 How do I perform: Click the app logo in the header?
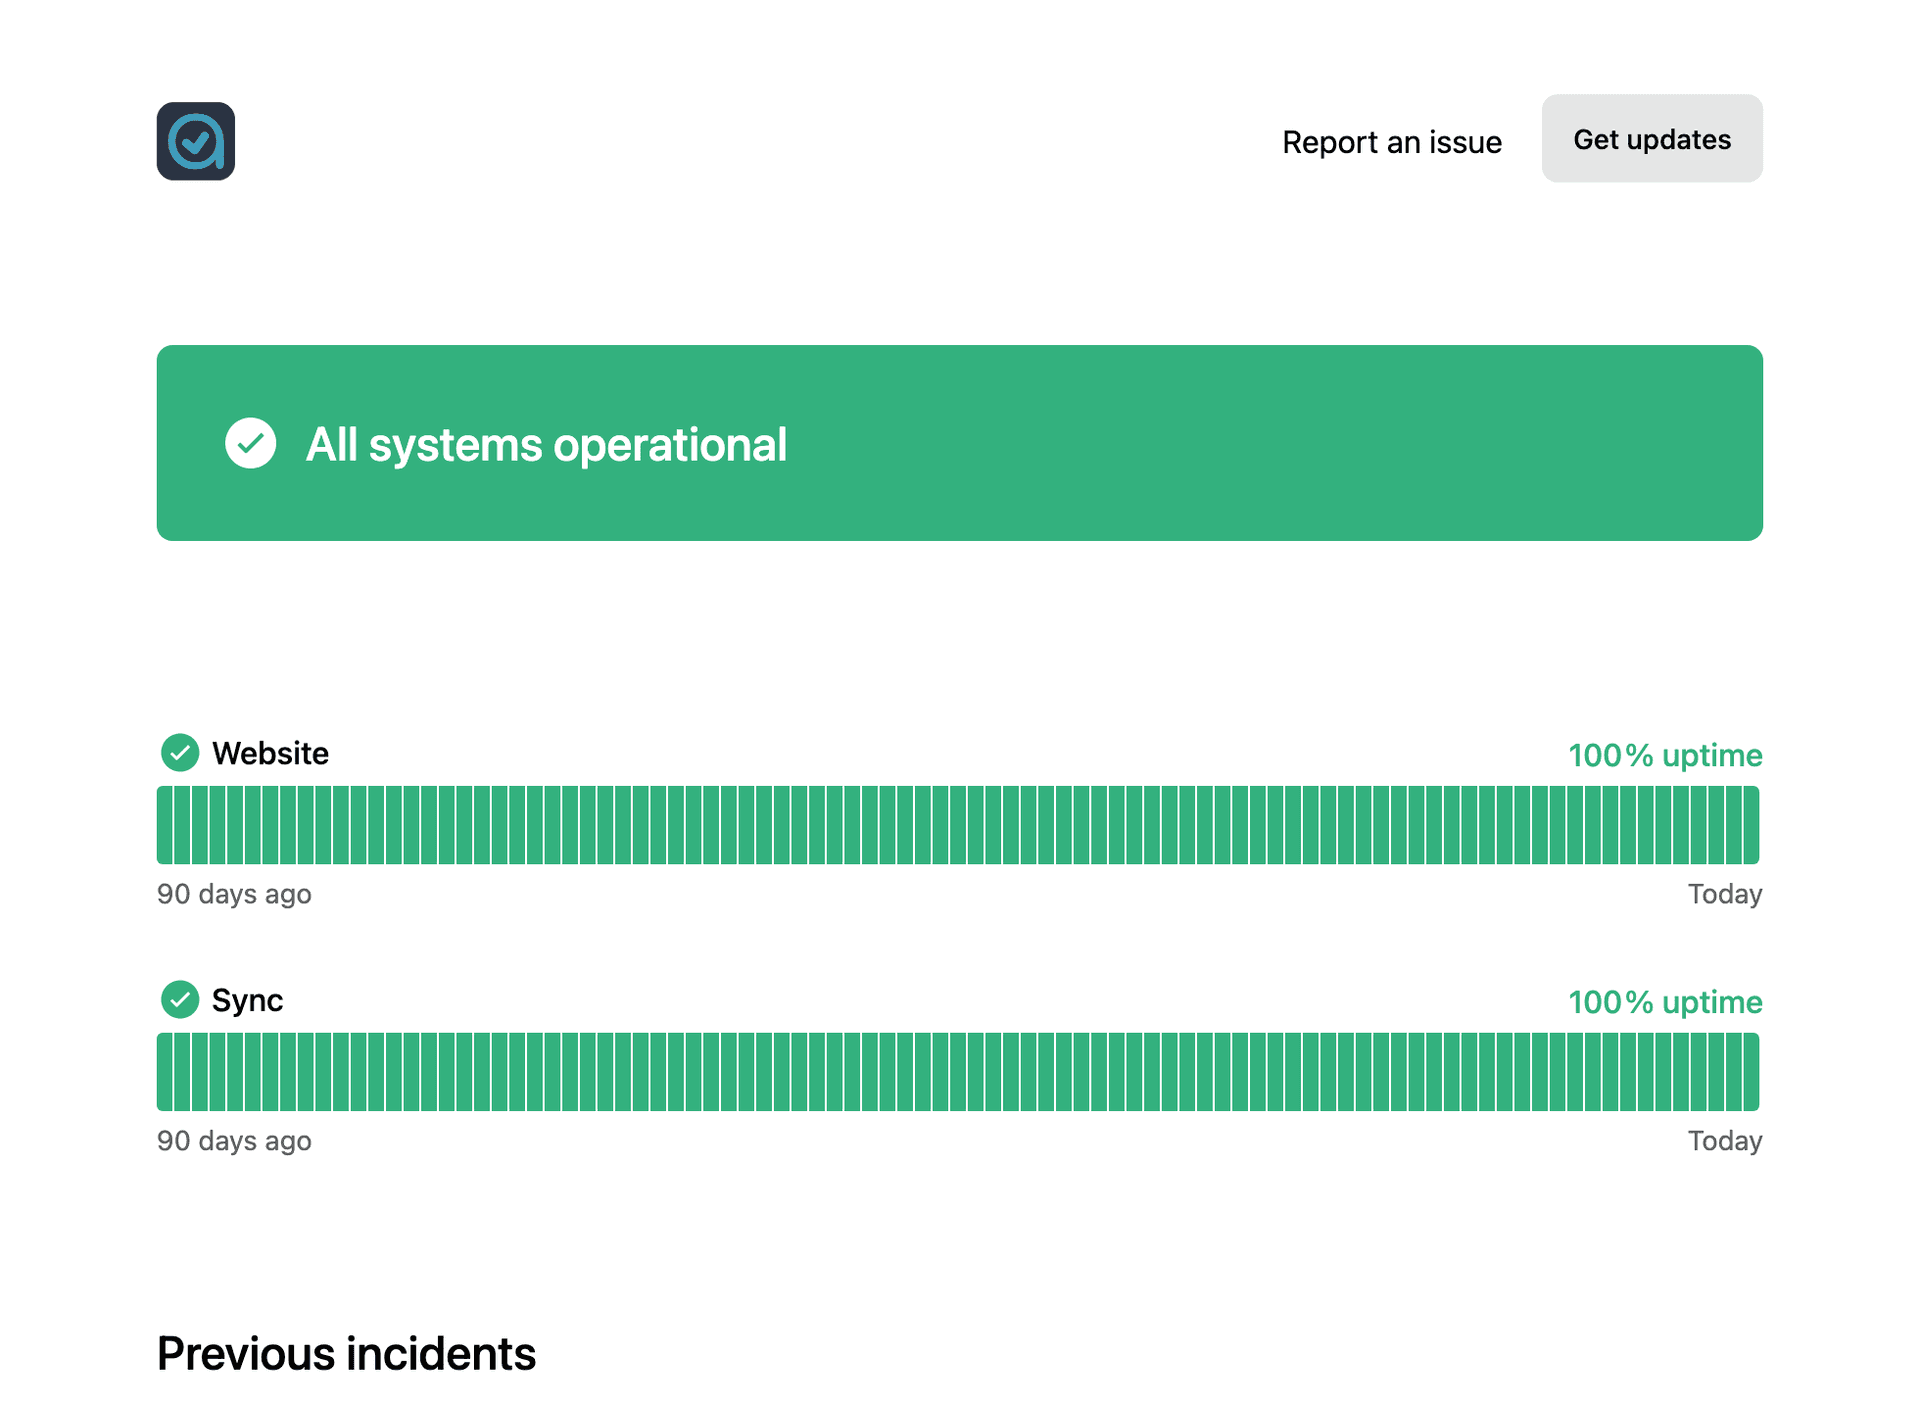click(195, 141)
